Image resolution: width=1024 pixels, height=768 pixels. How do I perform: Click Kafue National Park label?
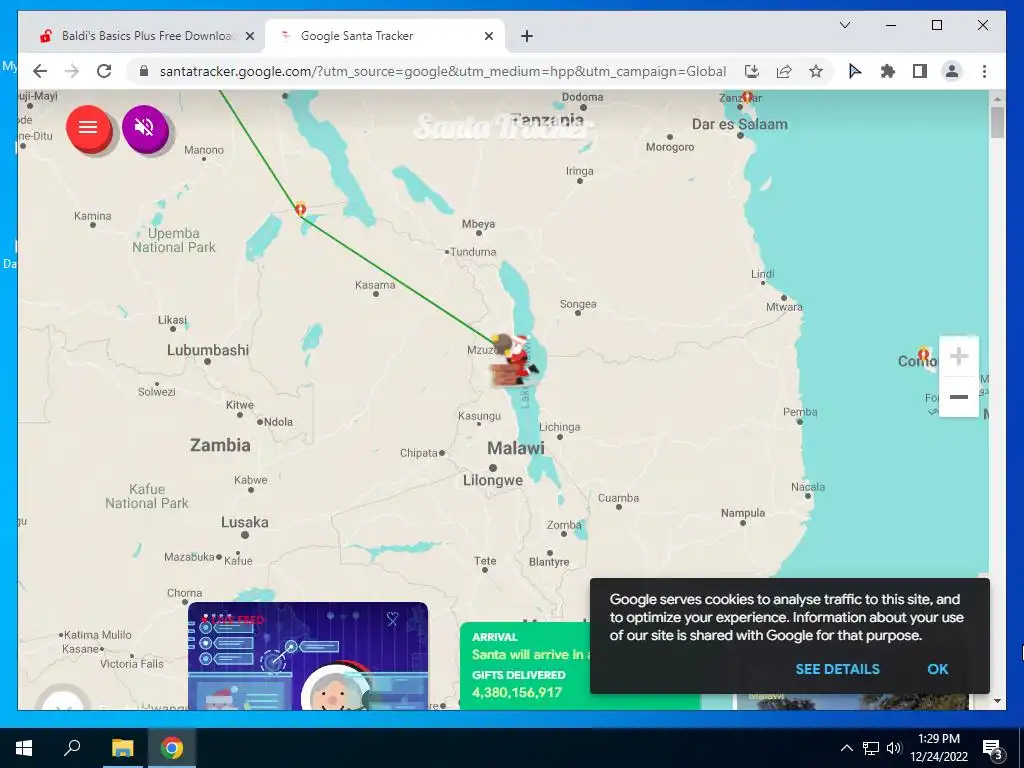pos(147,496)
